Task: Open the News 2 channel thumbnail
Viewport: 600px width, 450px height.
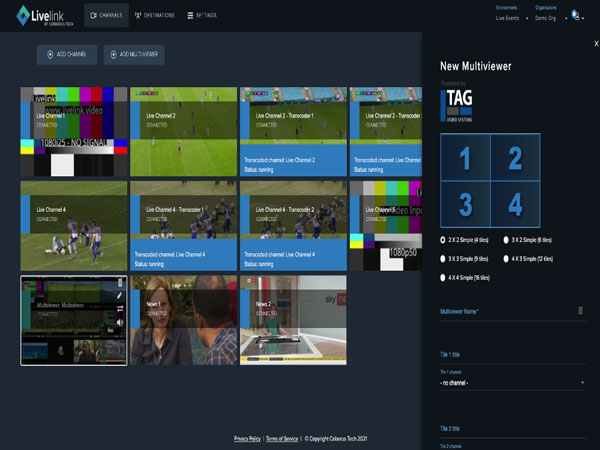Action: click(x=293, y=320)
